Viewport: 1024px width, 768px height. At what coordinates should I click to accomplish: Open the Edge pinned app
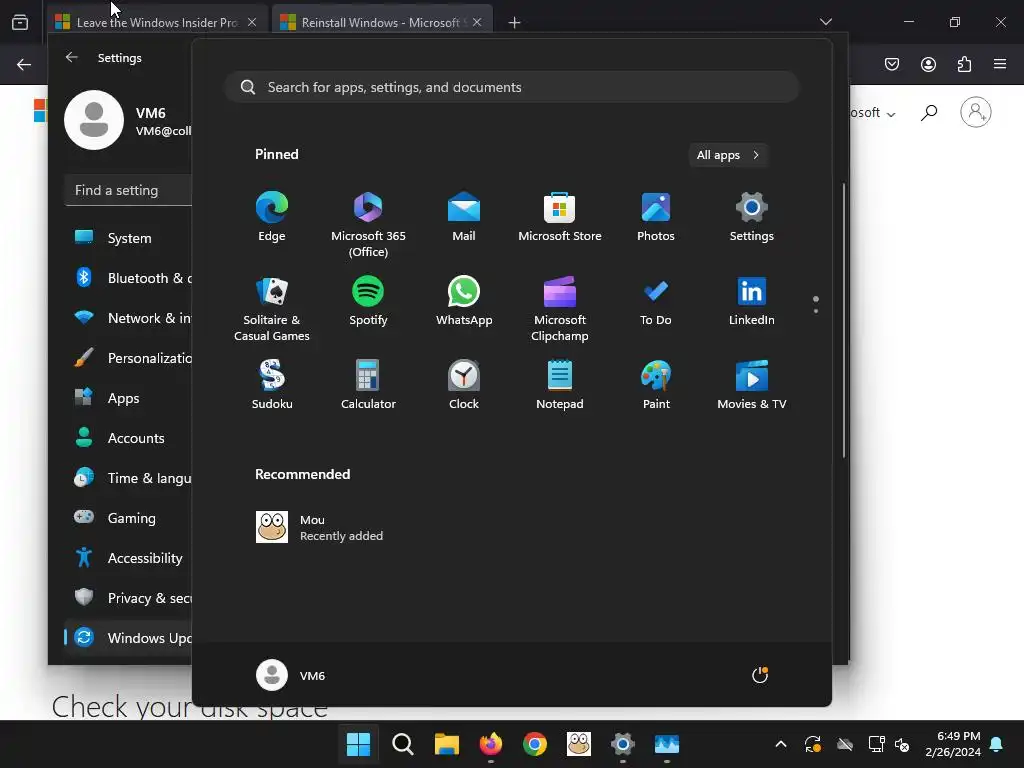coord(272,217)
